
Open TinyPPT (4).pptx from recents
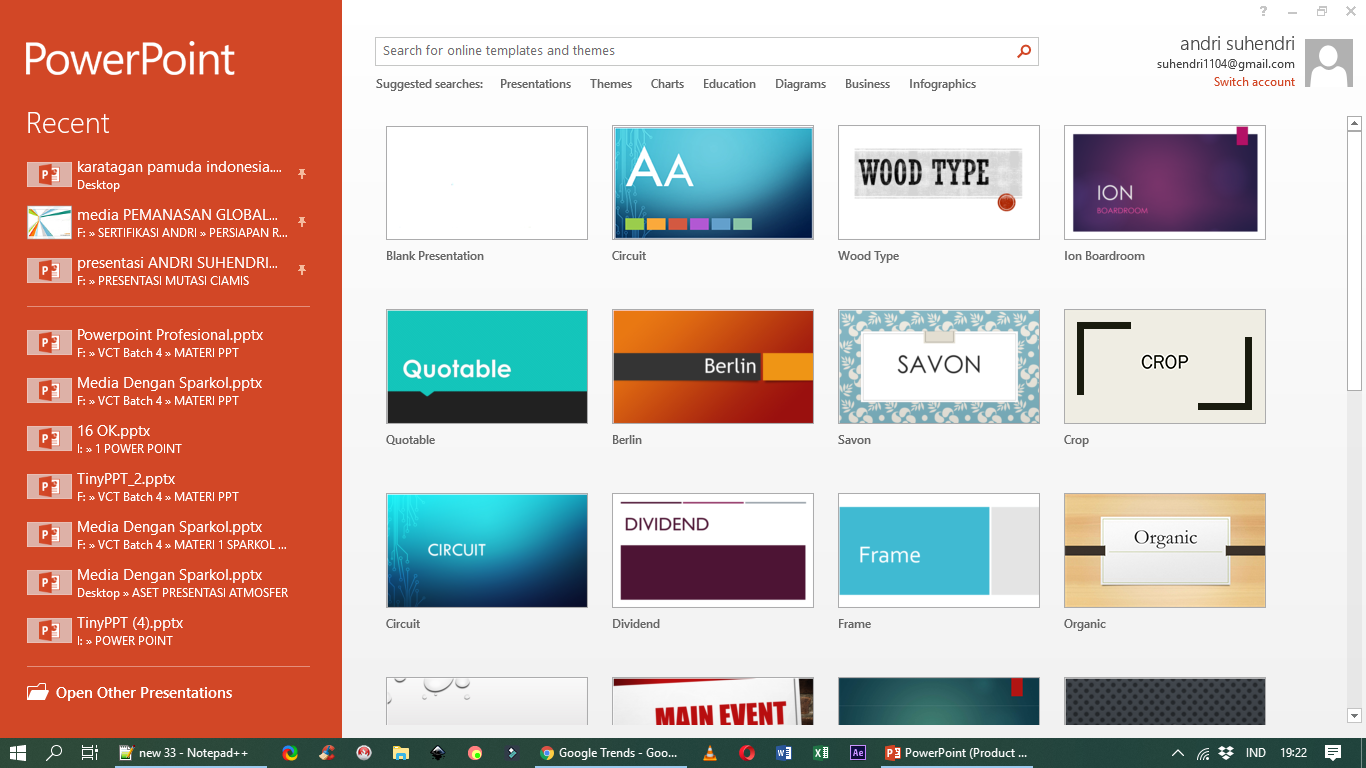pos(167,631)
